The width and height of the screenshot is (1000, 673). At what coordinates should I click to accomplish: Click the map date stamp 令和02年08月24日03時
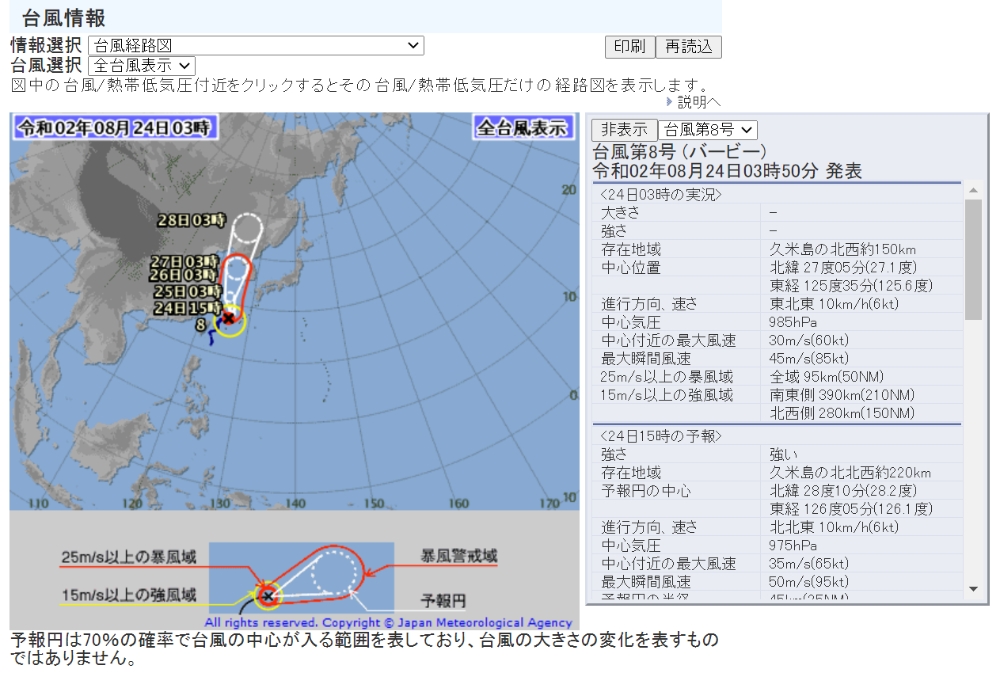point(115,128)
